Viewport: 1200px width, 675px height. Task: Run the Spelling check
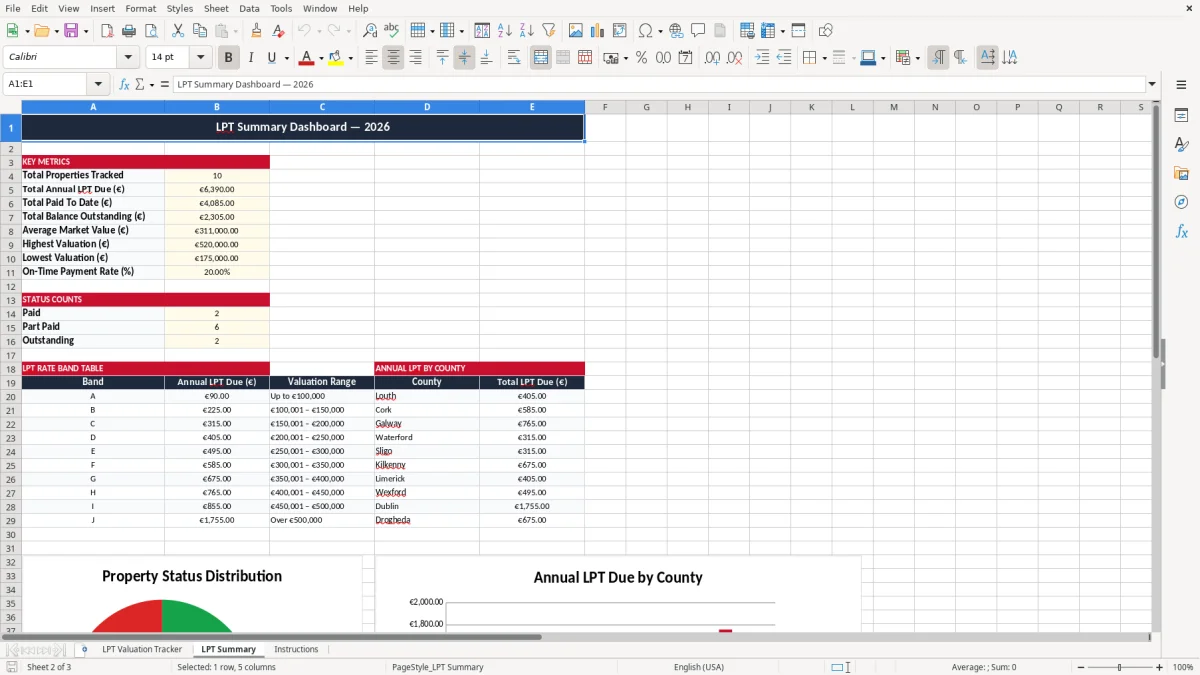[x=392, y=31]
